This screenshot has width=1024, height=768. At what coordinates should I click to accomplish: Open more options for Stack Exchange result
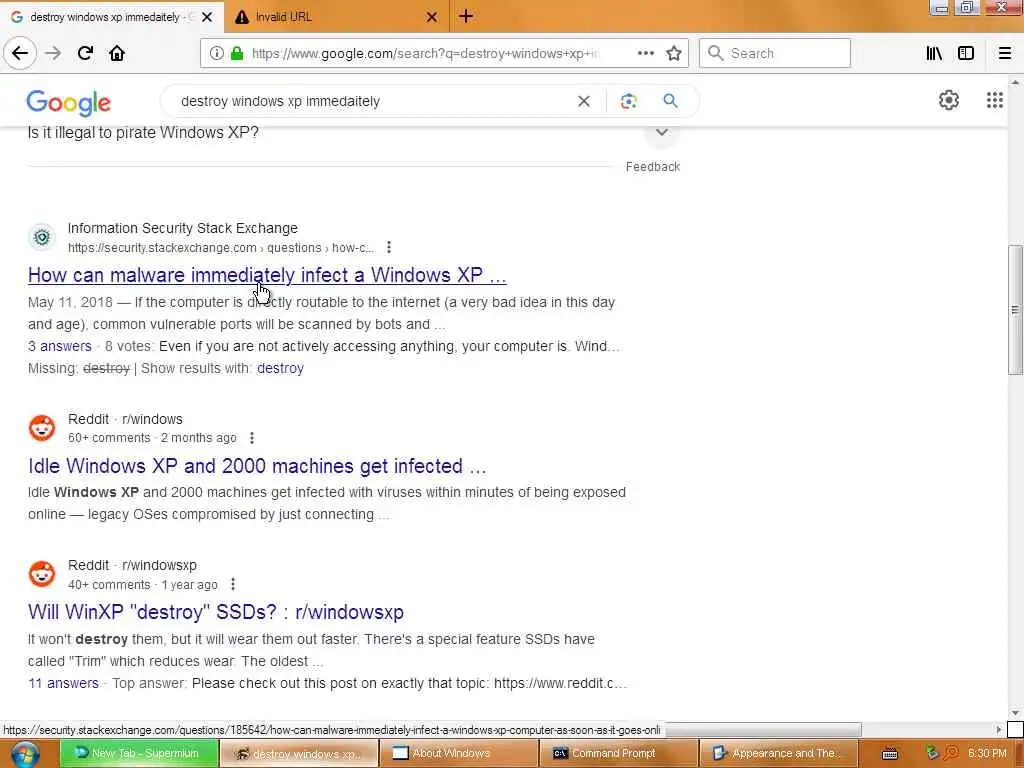pyautogui.click(x=389, y=247)
